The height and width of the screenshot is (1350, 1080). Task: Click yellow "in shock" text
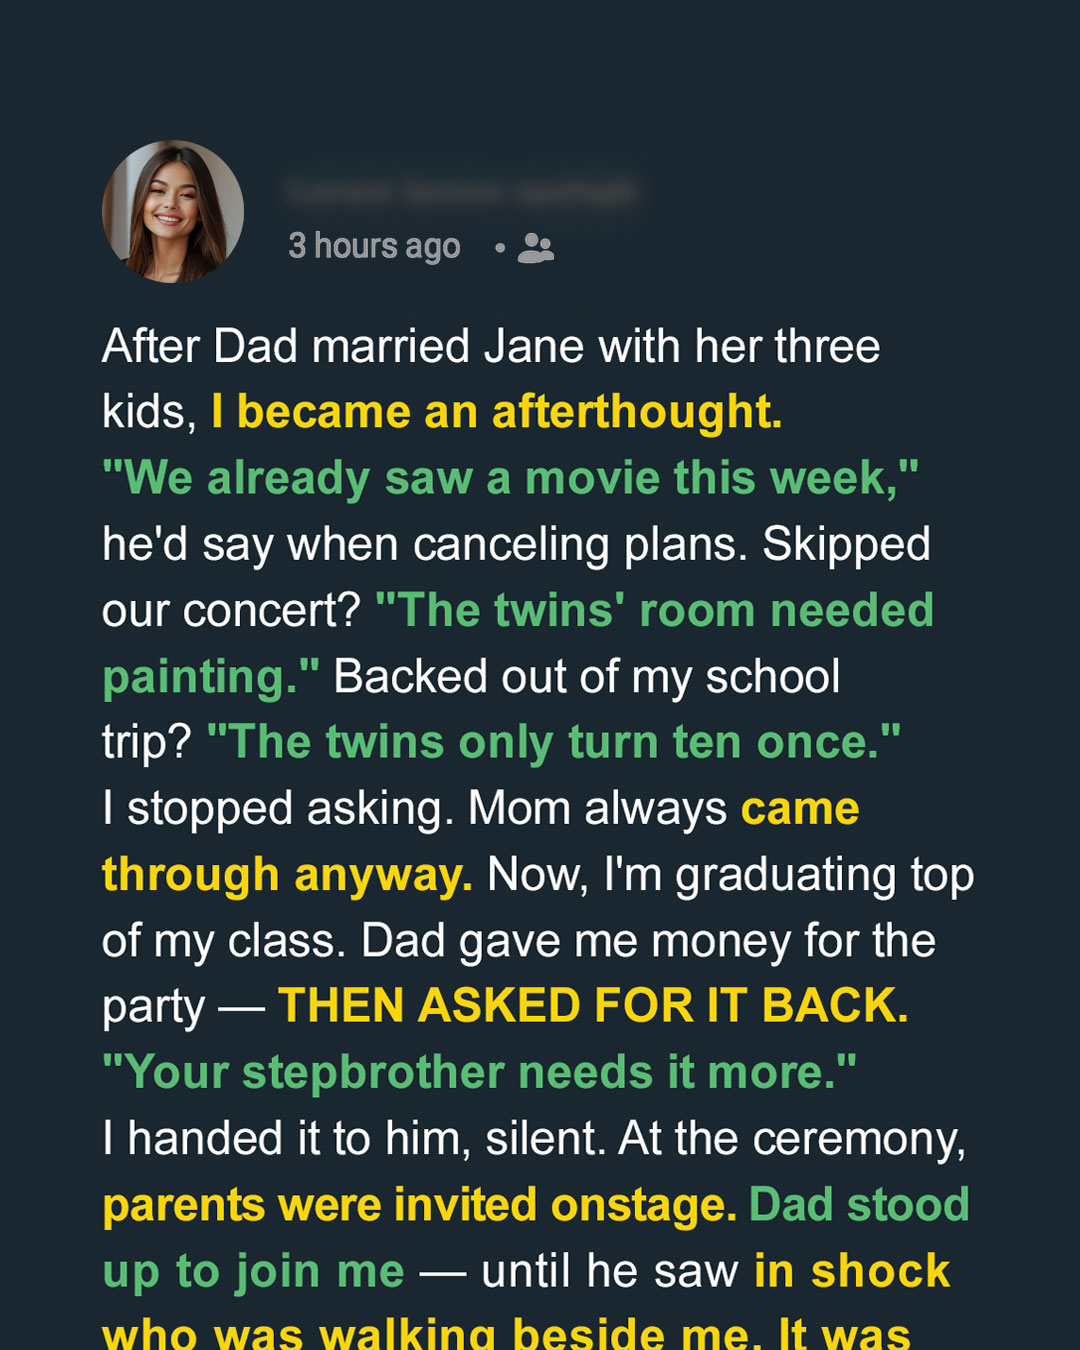pos(851,1271)
